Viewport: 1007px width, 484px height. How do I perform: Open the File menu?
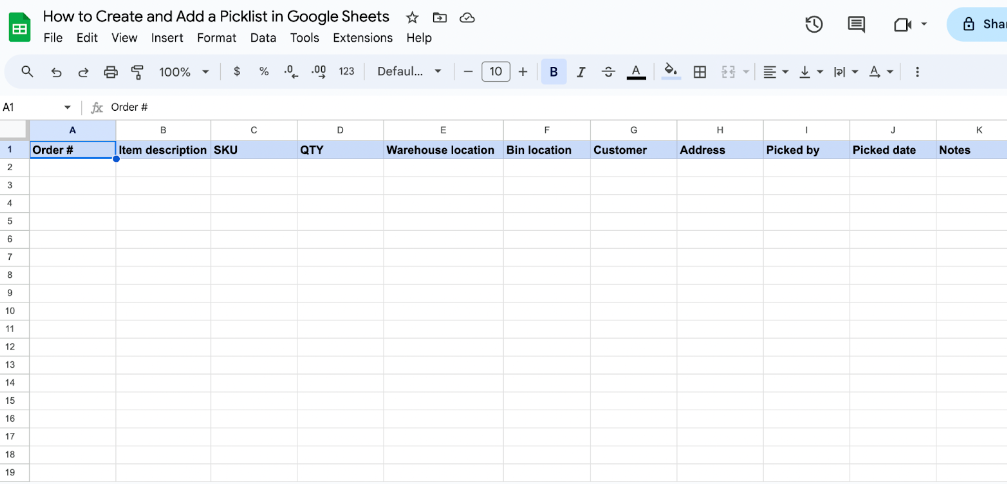[x=53, y=38]
